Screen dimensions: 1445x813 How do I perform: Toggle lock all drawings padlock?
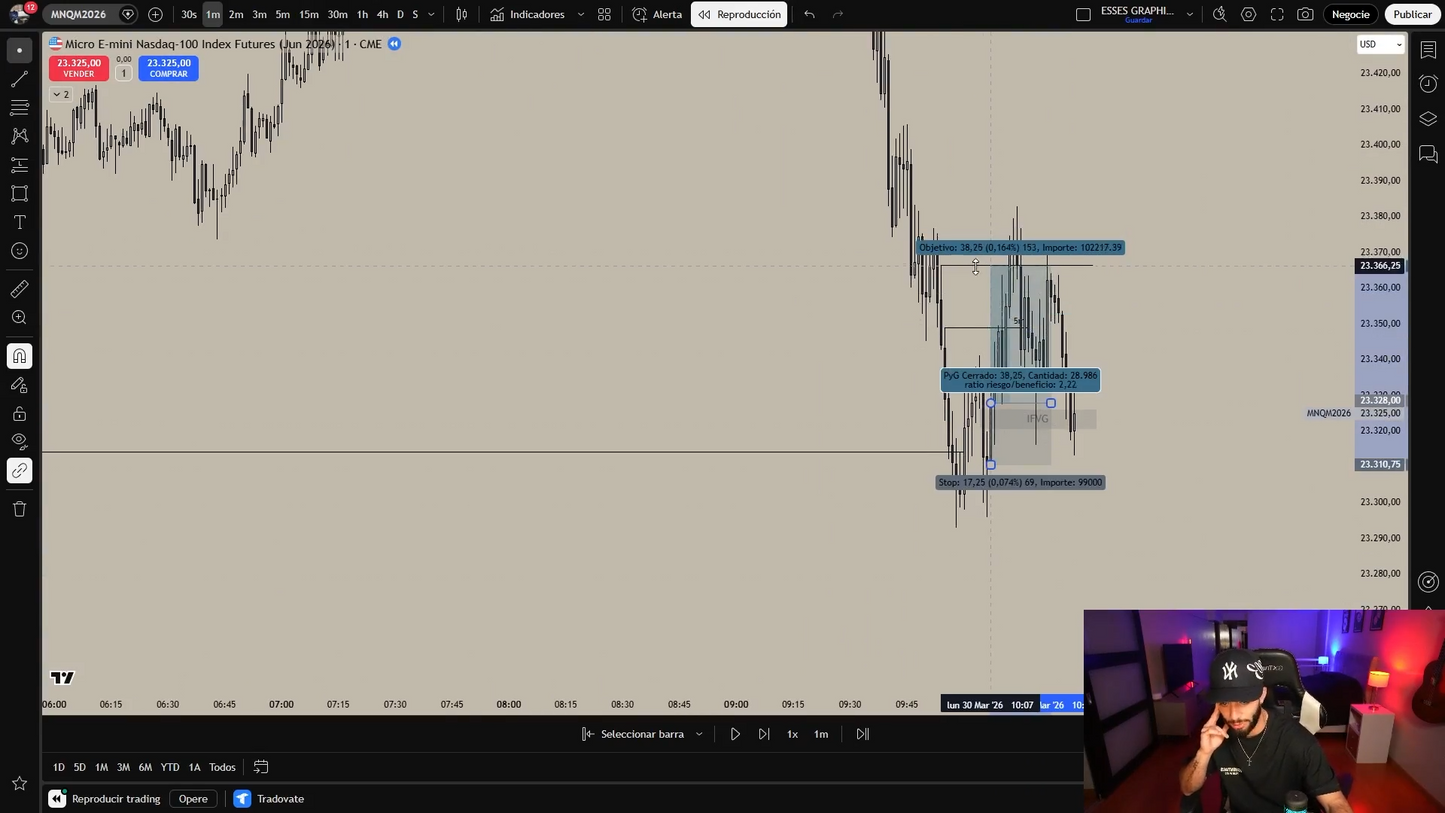(x=19, y=413)
